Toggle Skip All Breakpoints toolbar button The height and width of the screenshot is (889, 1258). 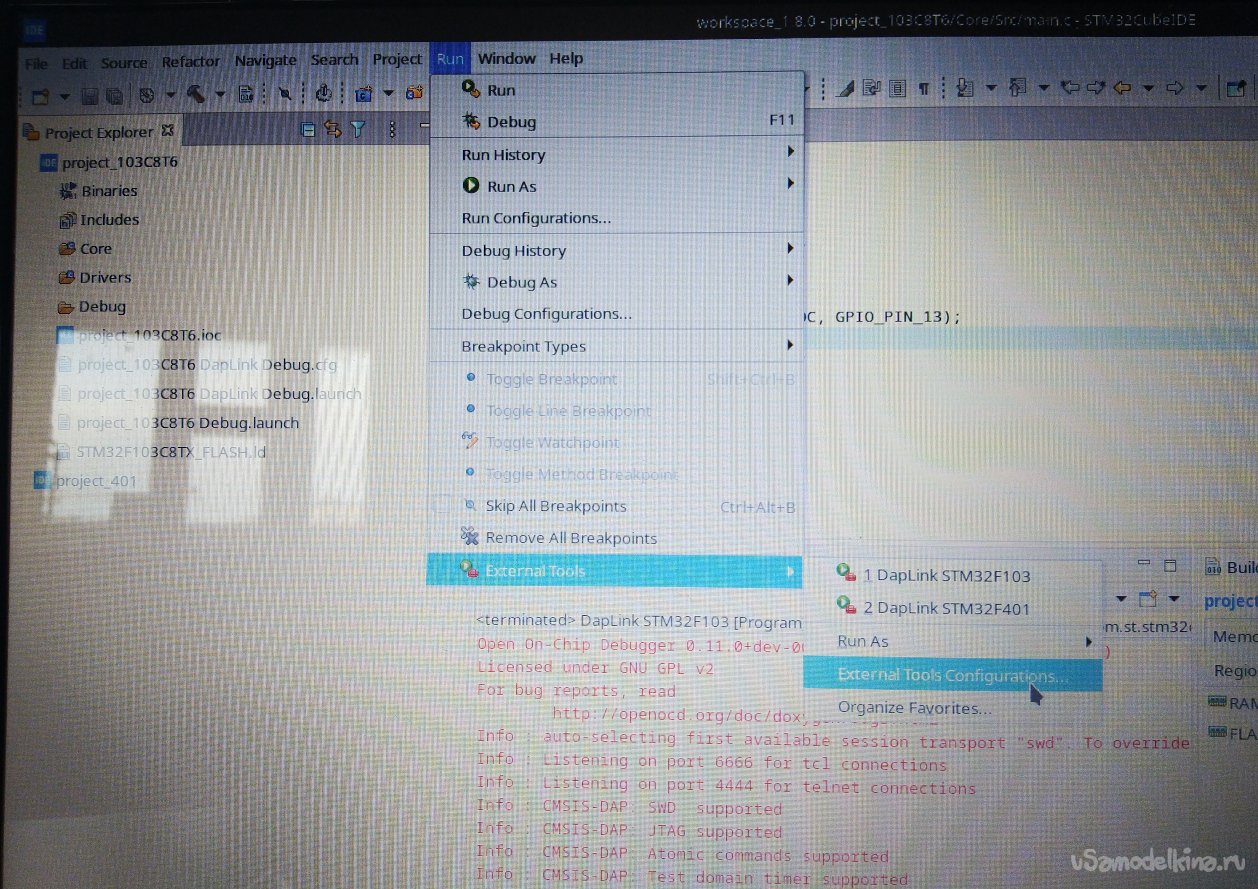(x=285, y=95)
